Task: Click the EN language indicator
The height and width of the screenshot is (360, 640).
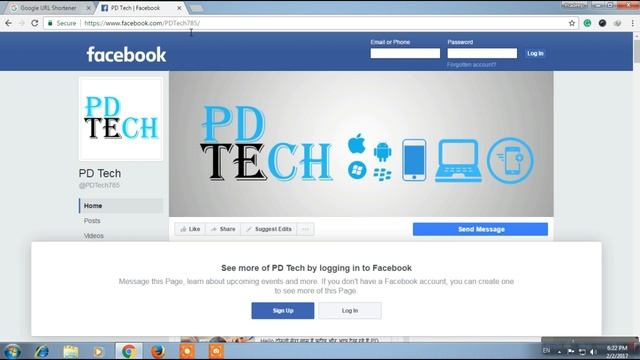Action: click(546, 351)
